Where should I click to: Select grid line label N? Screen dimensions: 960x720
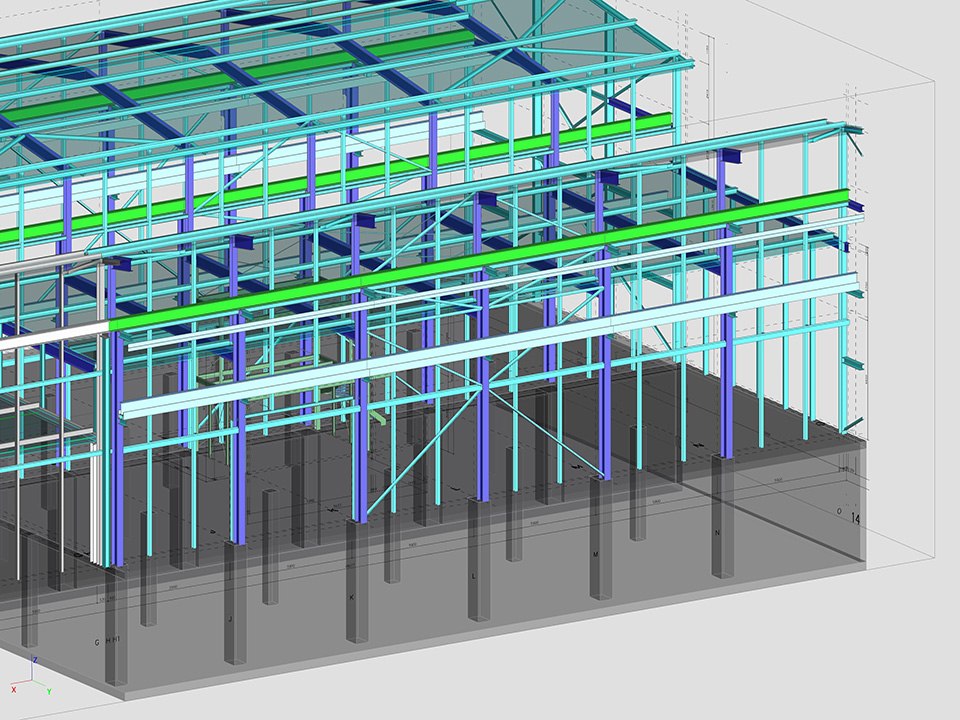click(x=717, y=533)
